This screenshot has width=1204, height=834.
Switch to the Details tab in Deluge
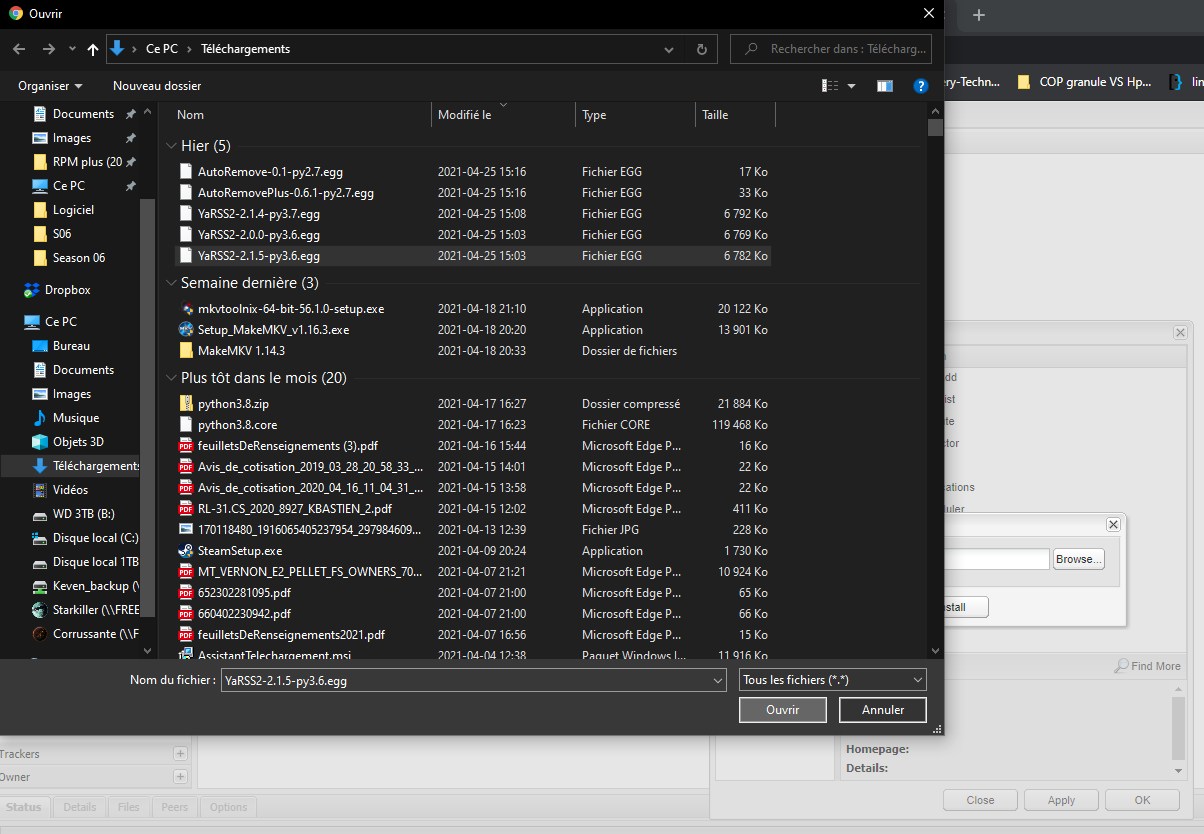(x=80, y=808)
